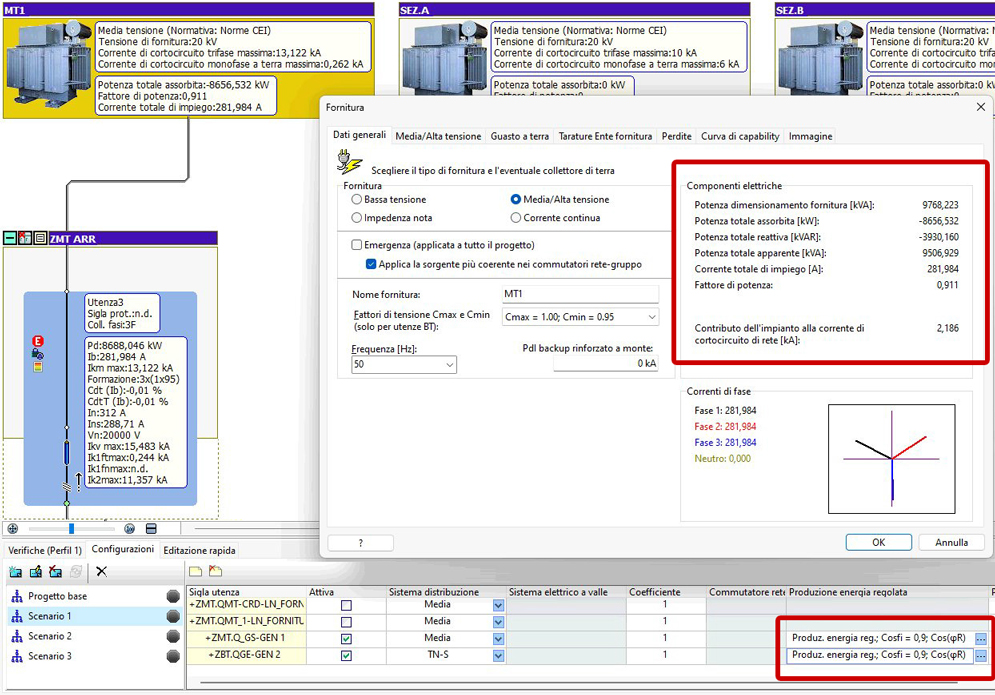Screen dimensions: 995x695
Task: Open the Curva di capability tab
Action: 740,136
